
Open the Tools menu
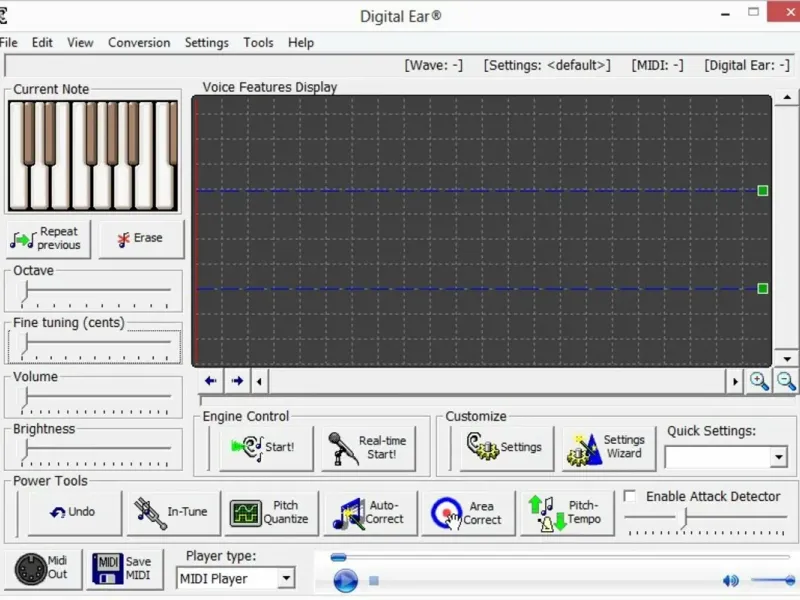coord(258,43)
